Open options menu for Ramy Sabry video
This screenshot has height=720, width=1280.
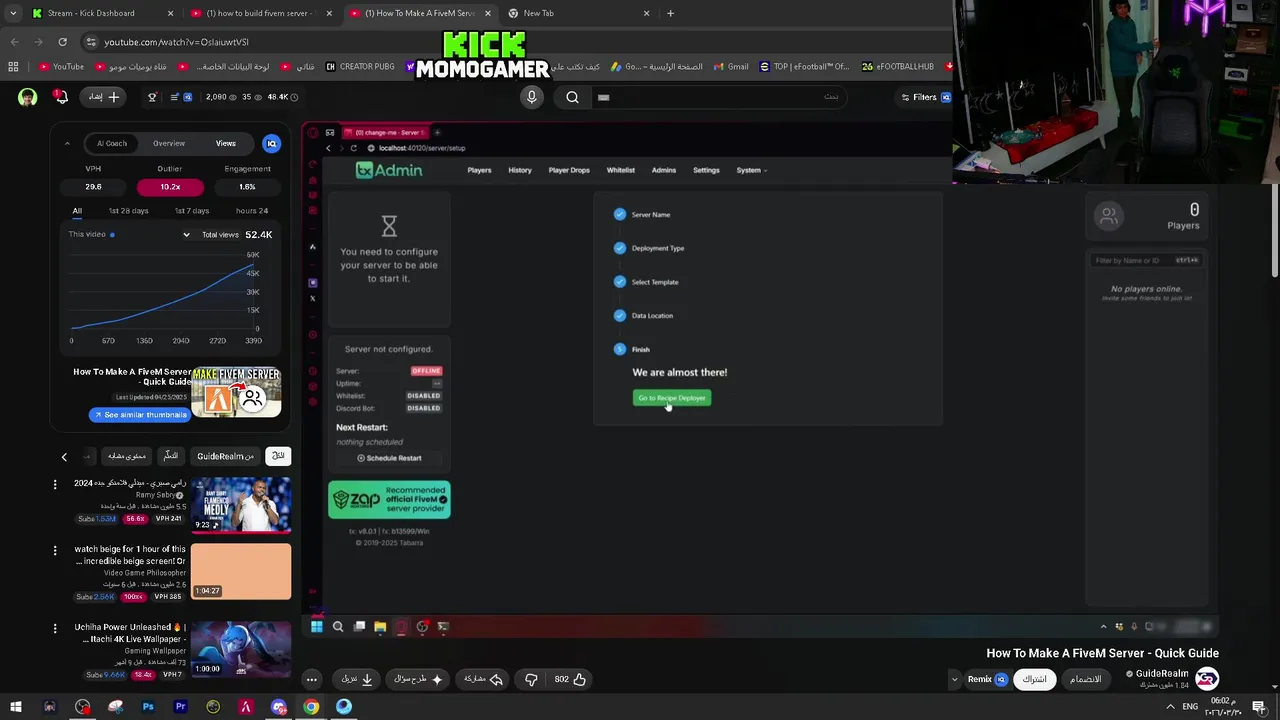55,484
